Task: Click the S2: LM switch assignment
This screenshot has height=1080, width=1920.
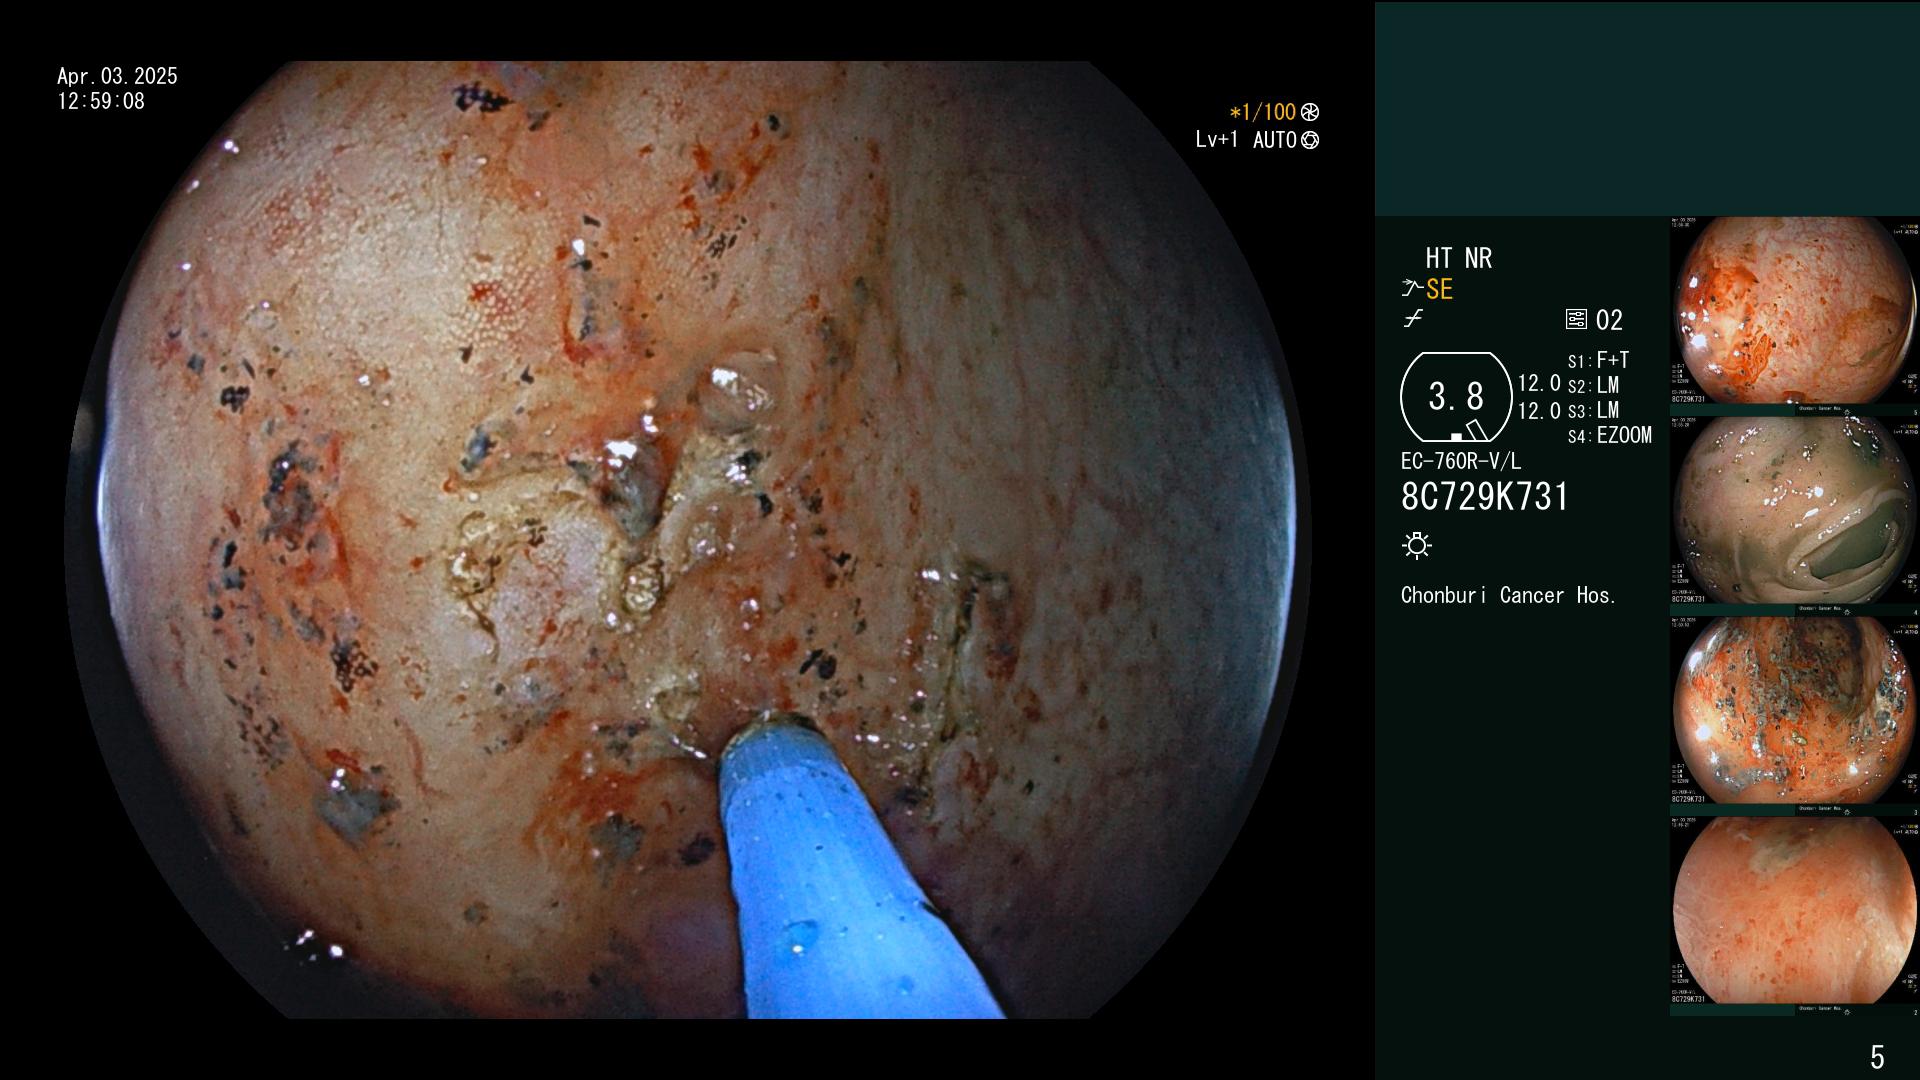Action: 1593,386
